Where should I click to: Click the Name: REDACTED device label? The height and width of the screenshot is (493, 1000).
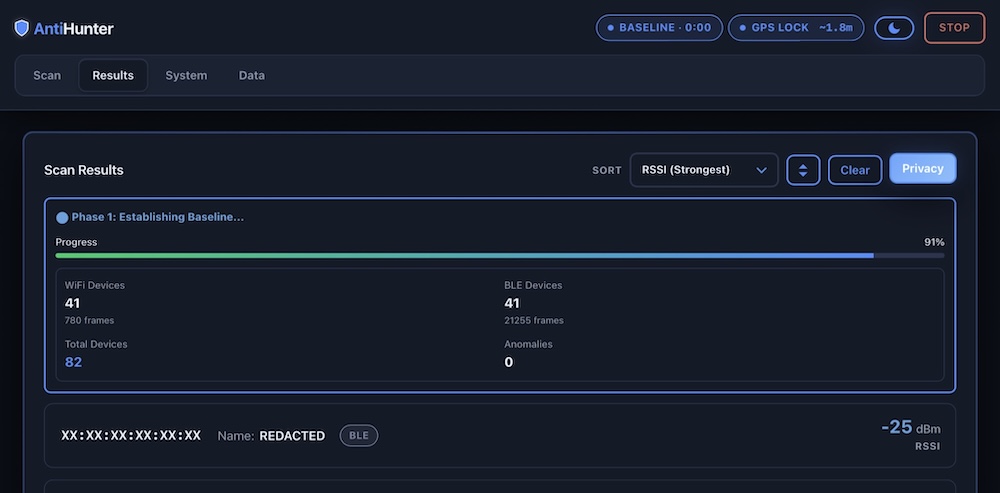pyautogui.click(x=271, y=436)
